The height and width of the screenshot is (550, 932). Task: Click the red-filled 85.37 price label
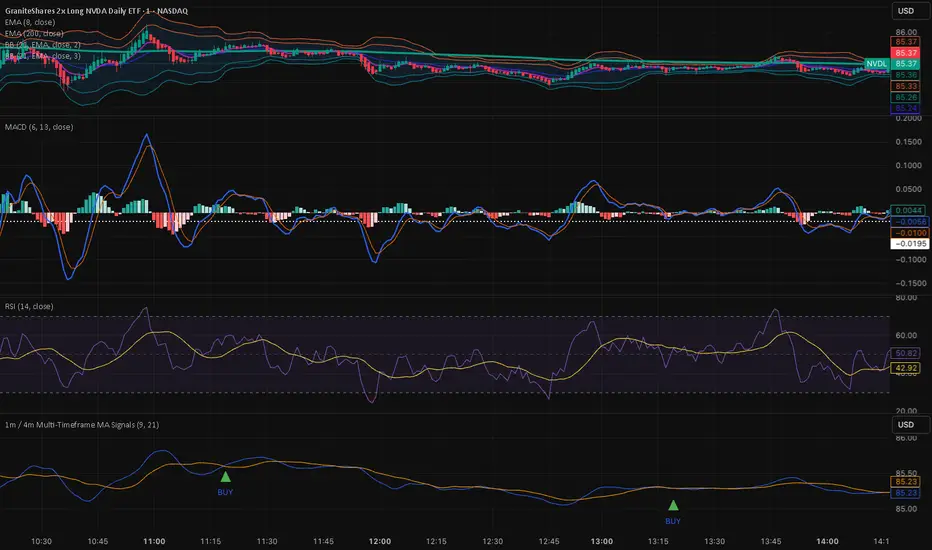pos(906,53)
